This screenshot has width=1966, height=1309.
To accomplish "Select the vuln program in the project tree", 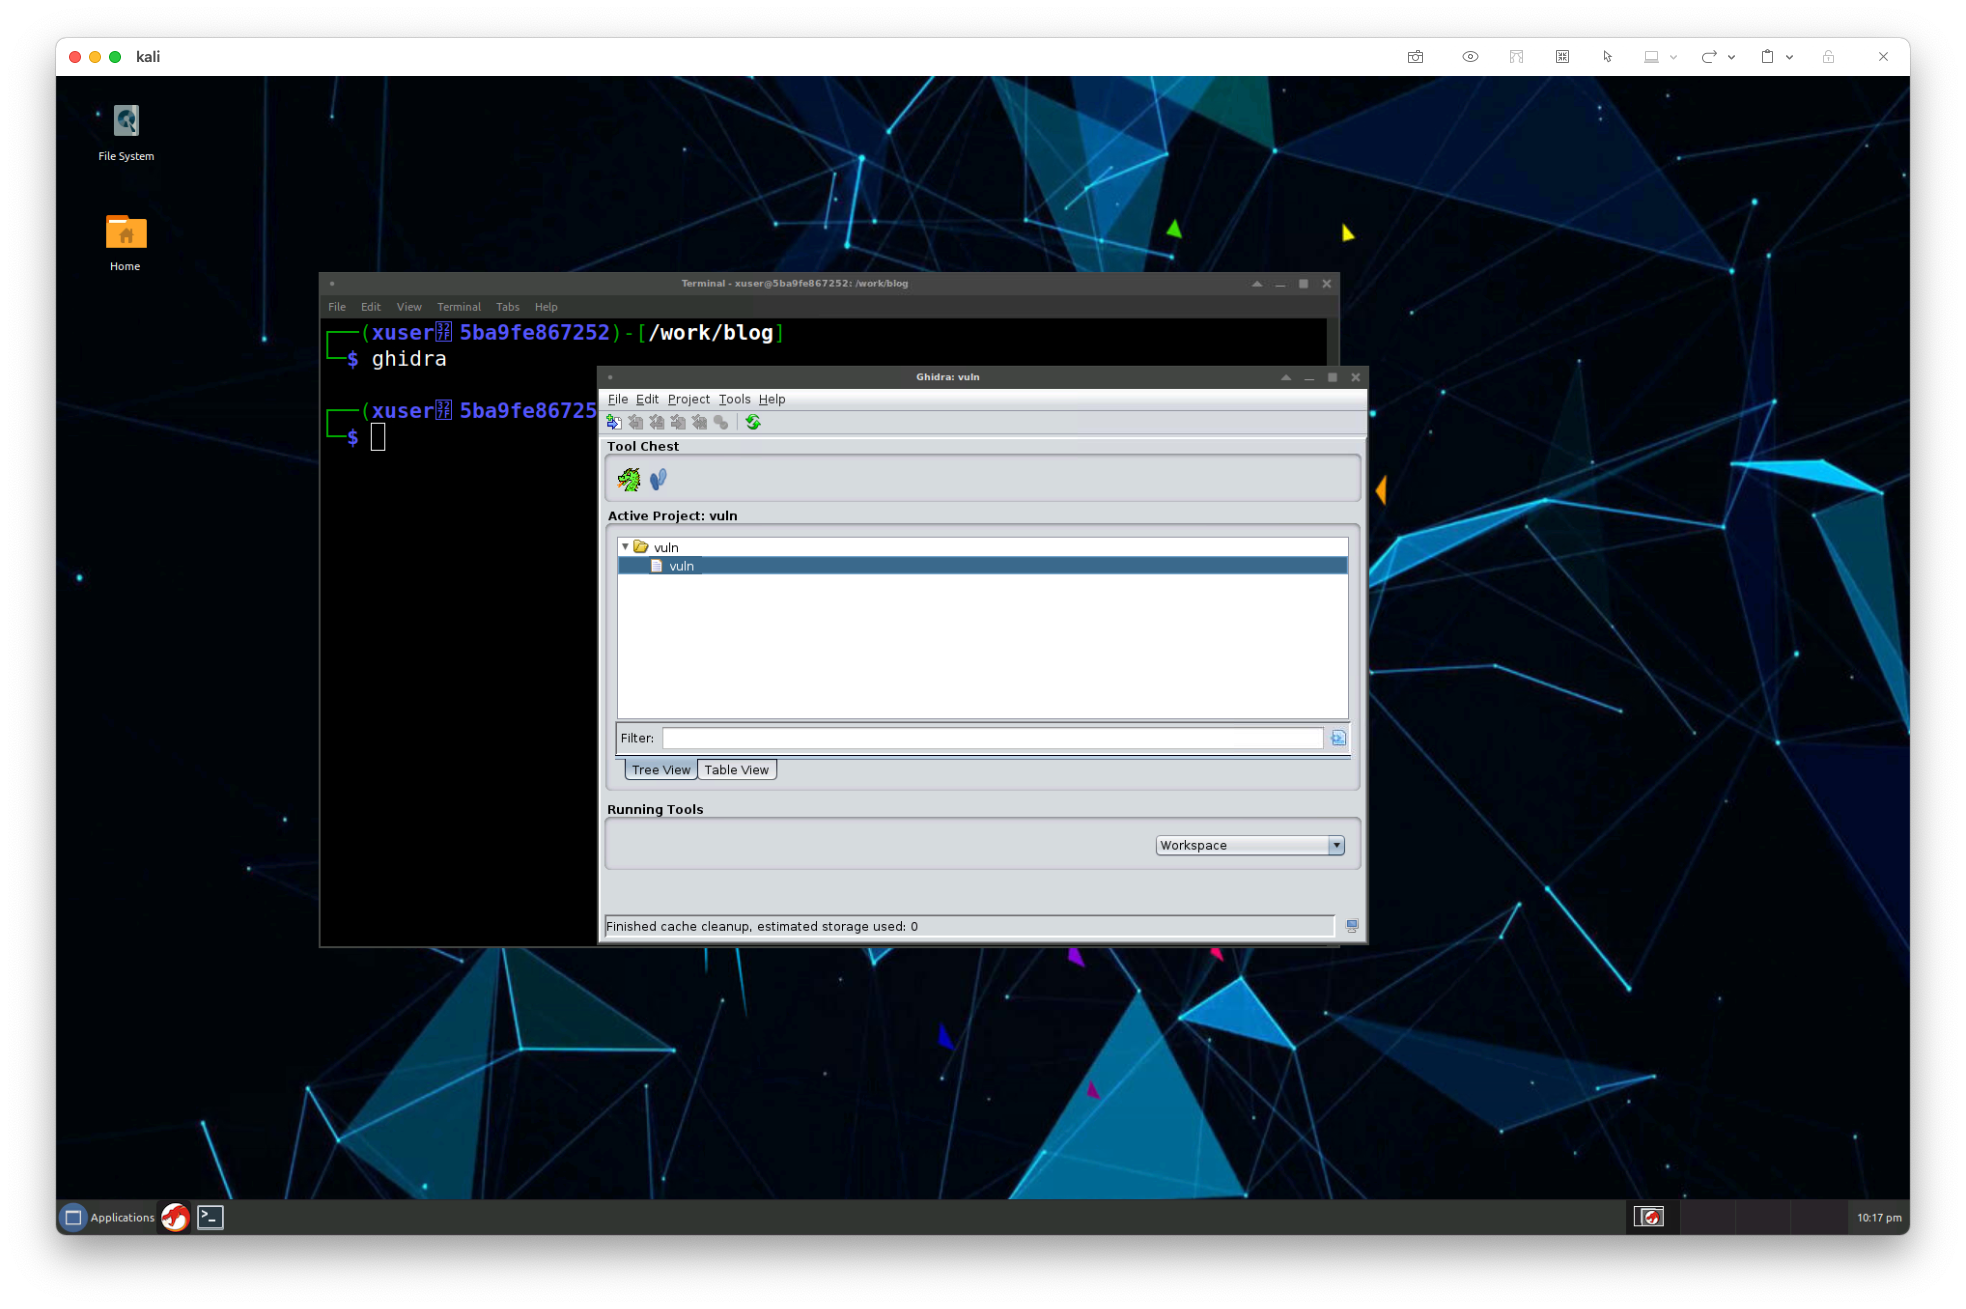I will [681, 565].
